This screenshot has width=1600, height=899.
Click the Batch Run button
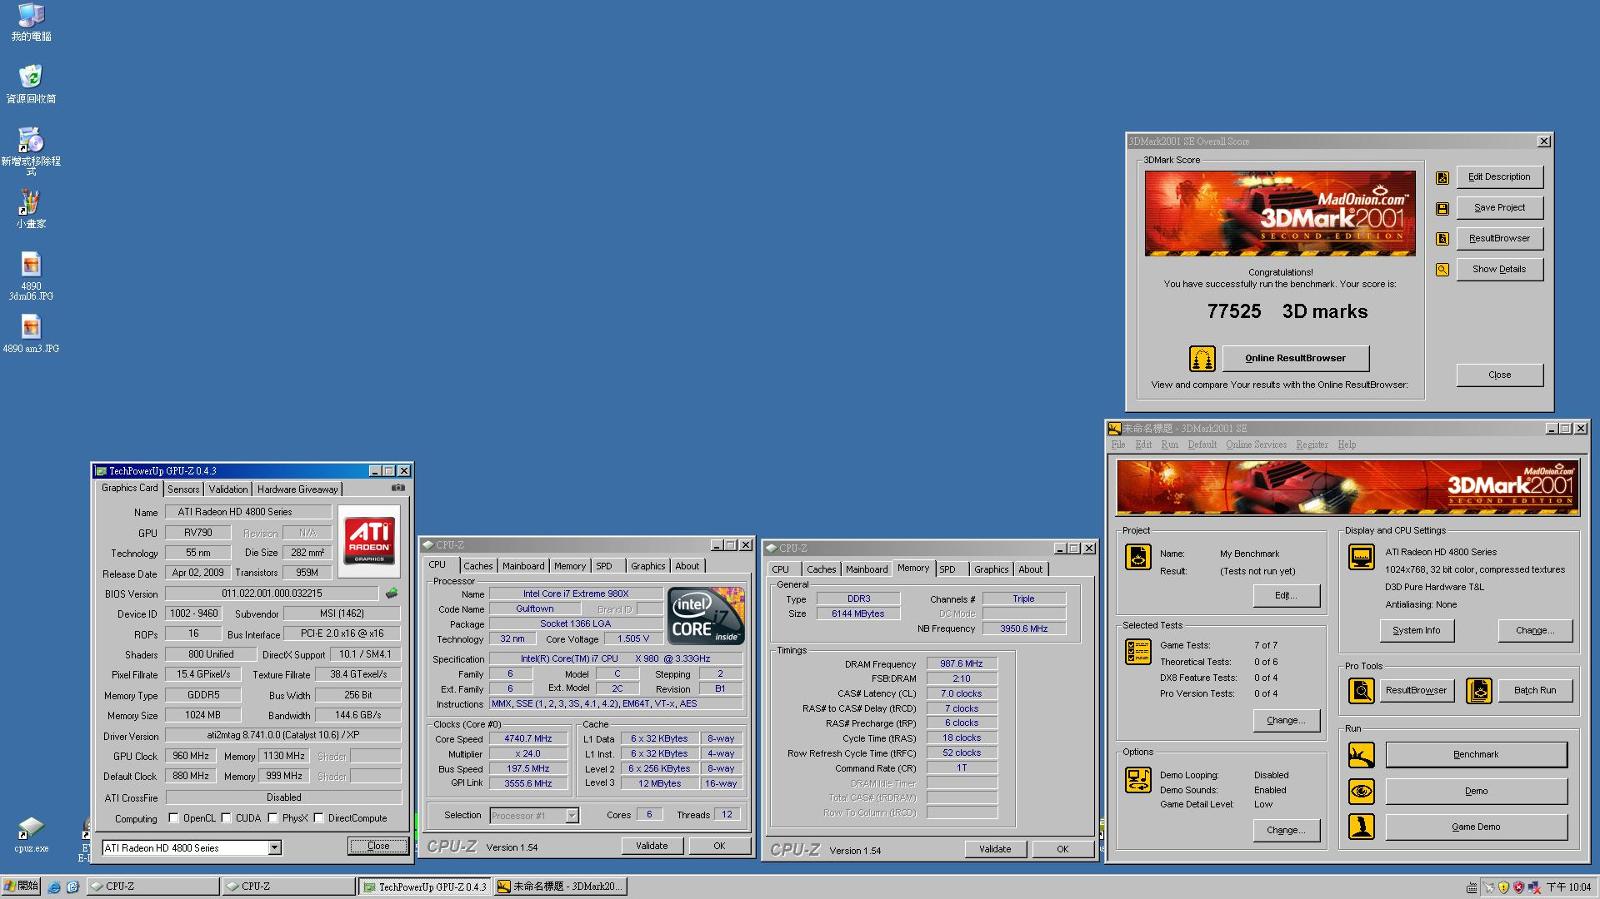click(1534, 690)
